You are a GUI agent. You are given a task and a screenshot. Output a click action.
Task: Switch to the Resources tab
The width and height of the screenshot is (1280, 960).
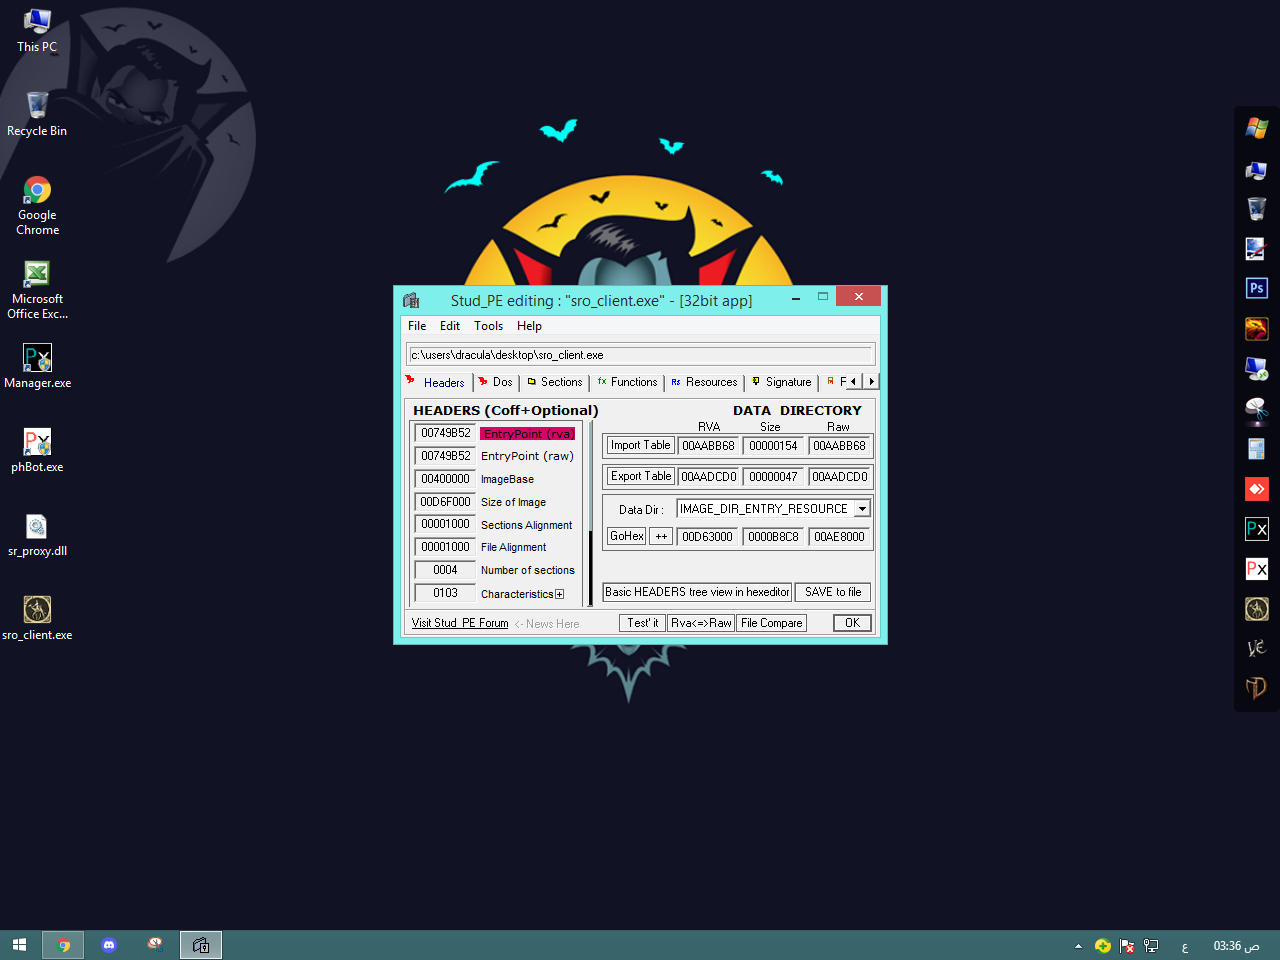point(705,382)
